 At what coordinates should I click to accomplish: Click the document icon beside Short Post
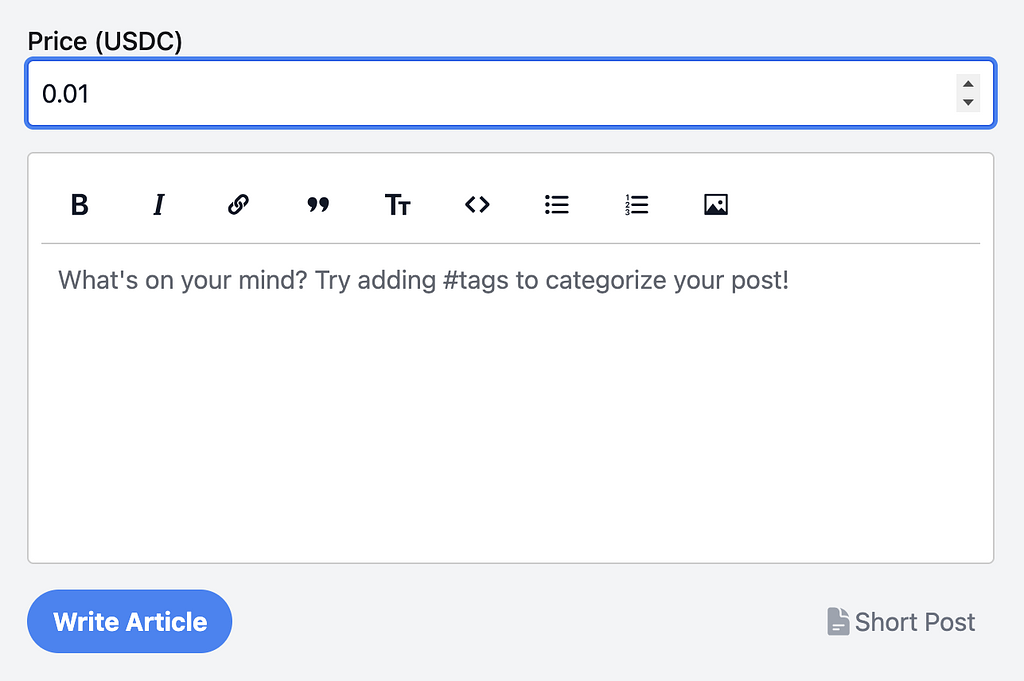pyautogui.click(x=838, y=622)
